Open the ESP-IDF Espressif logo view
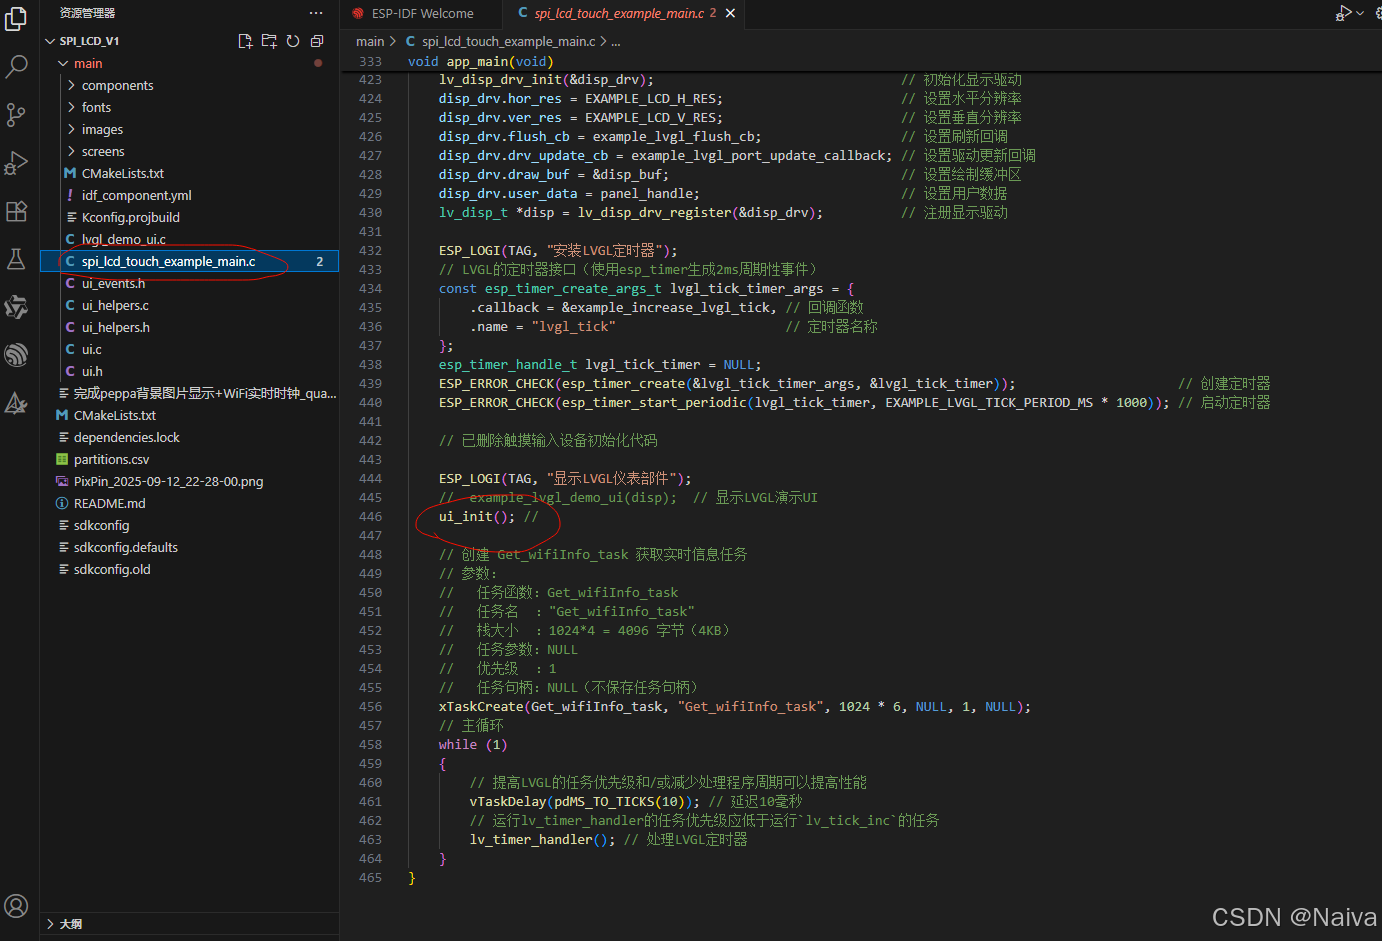The height and width of the screenshot is (941, 1382). coord(16,355)
